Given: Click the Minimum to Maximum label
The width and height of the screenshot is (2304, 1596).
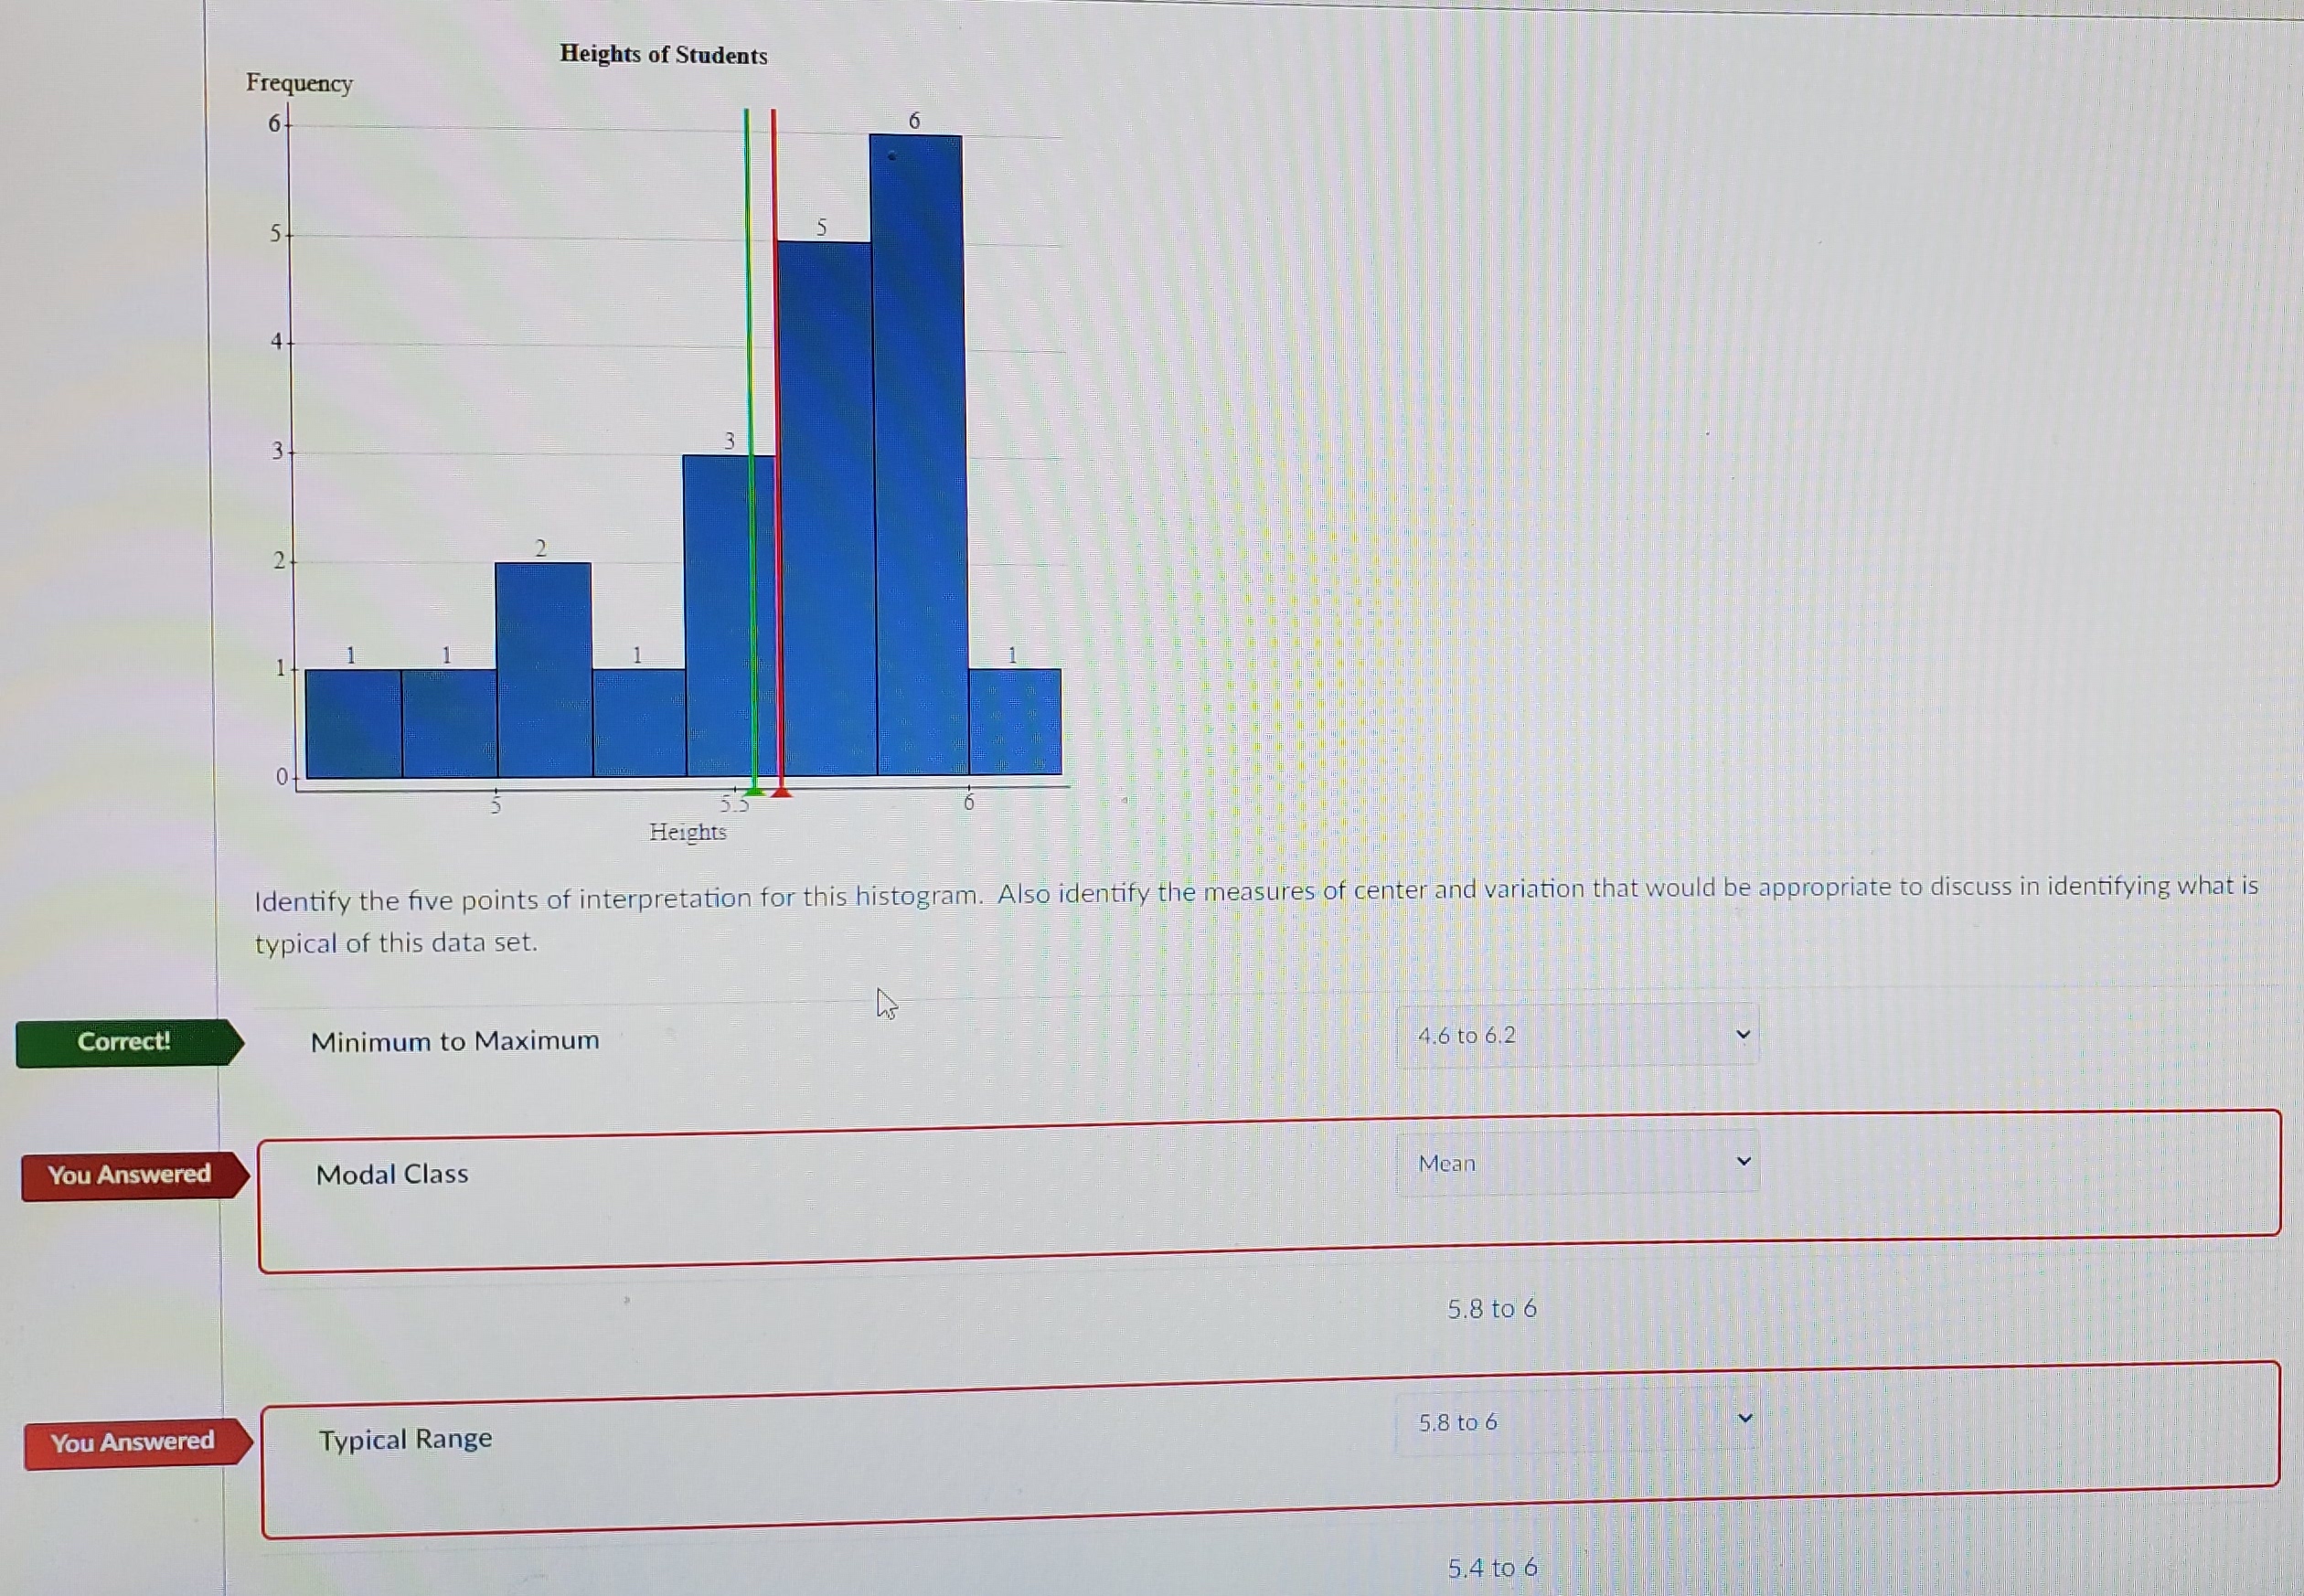Looking at the screenshot, I should (455, 1041).
